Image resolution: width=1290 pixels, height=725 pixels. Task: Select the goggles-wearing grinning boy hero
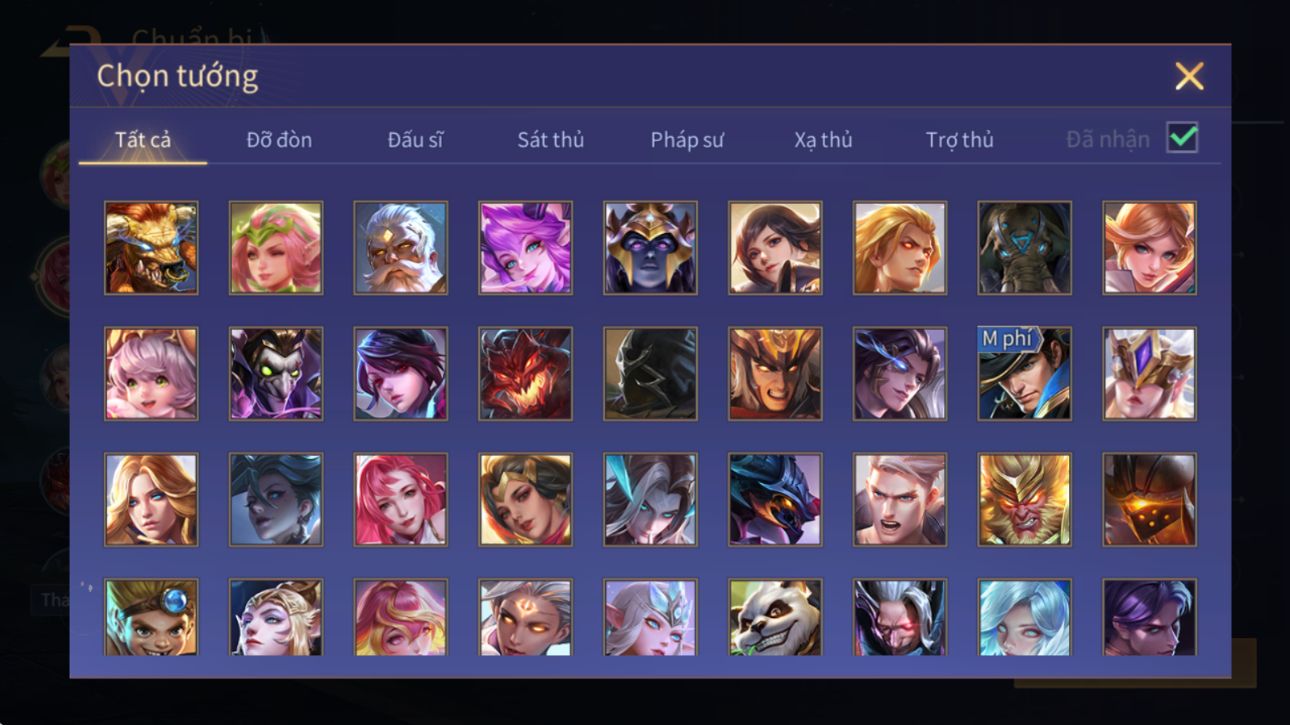[151, 617]
